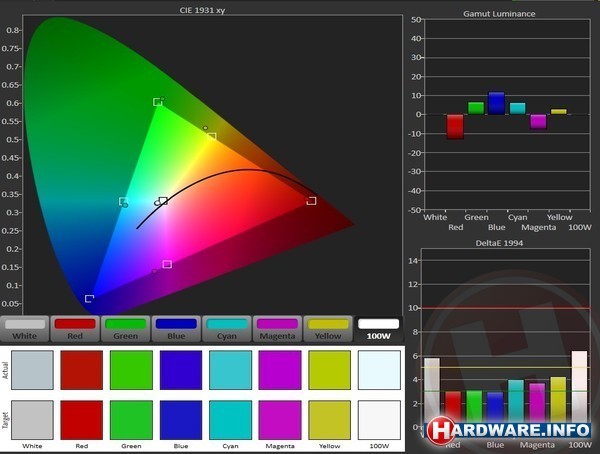600x454 pixels.
Task: Click the Target Magenta swatch
Action: point(280,420)
